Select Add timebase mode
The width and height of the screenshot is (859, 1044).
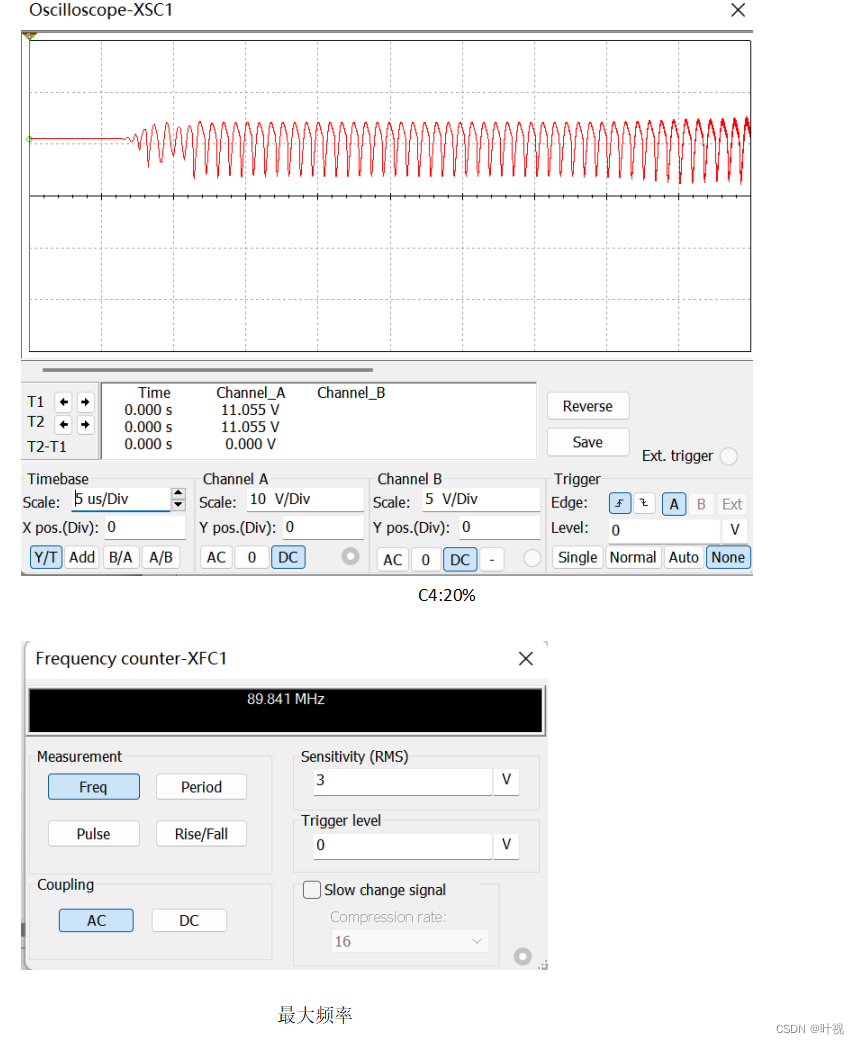[x=82, y=557]
